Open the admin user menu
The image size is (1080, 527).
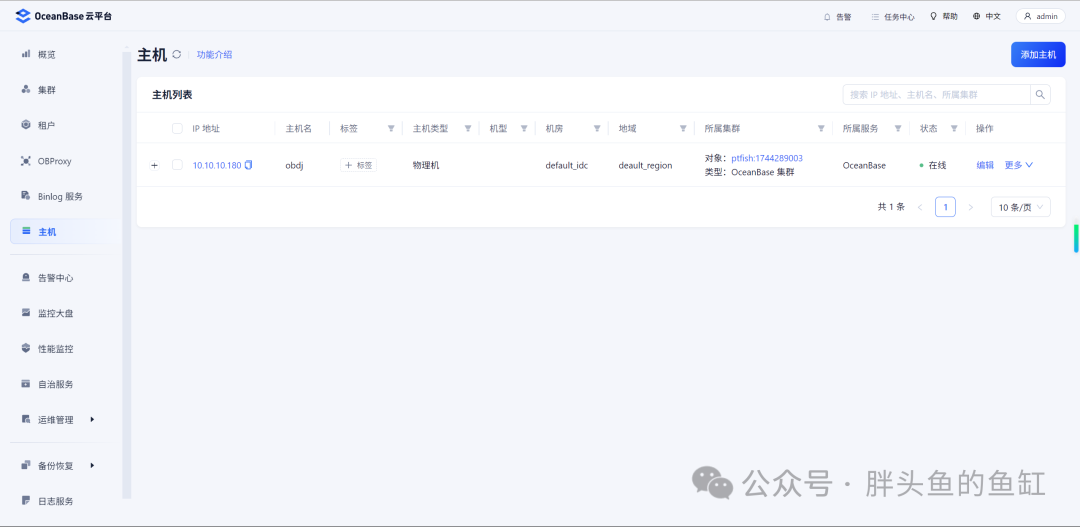(x=1040, y=17)
